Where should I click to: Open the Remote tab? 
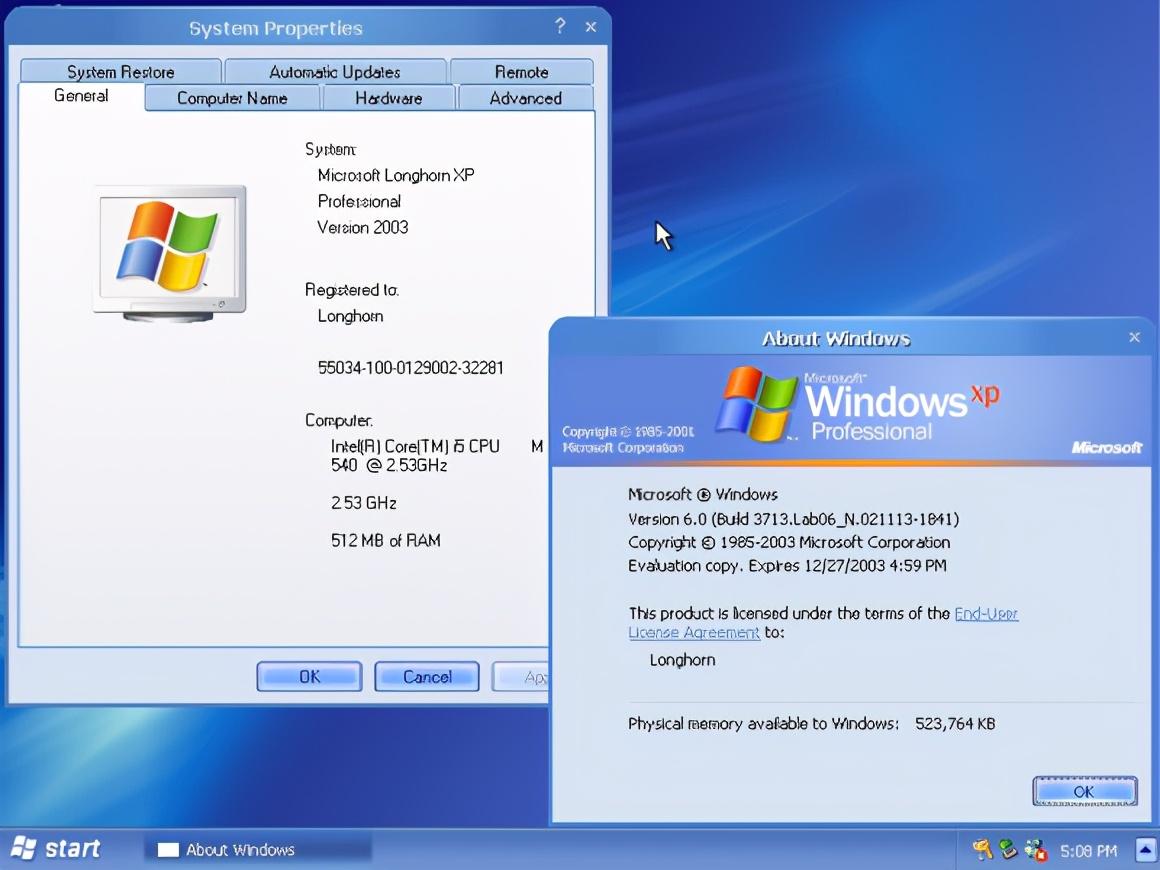click(x=522, y=72)
